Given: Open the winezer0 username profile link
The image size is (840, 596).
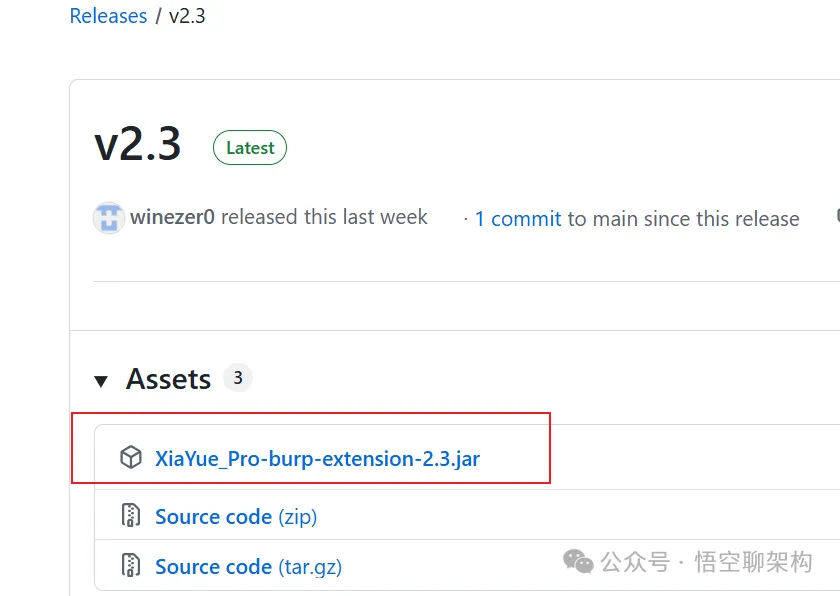Looking at the screenshot, I should [172, 217].
